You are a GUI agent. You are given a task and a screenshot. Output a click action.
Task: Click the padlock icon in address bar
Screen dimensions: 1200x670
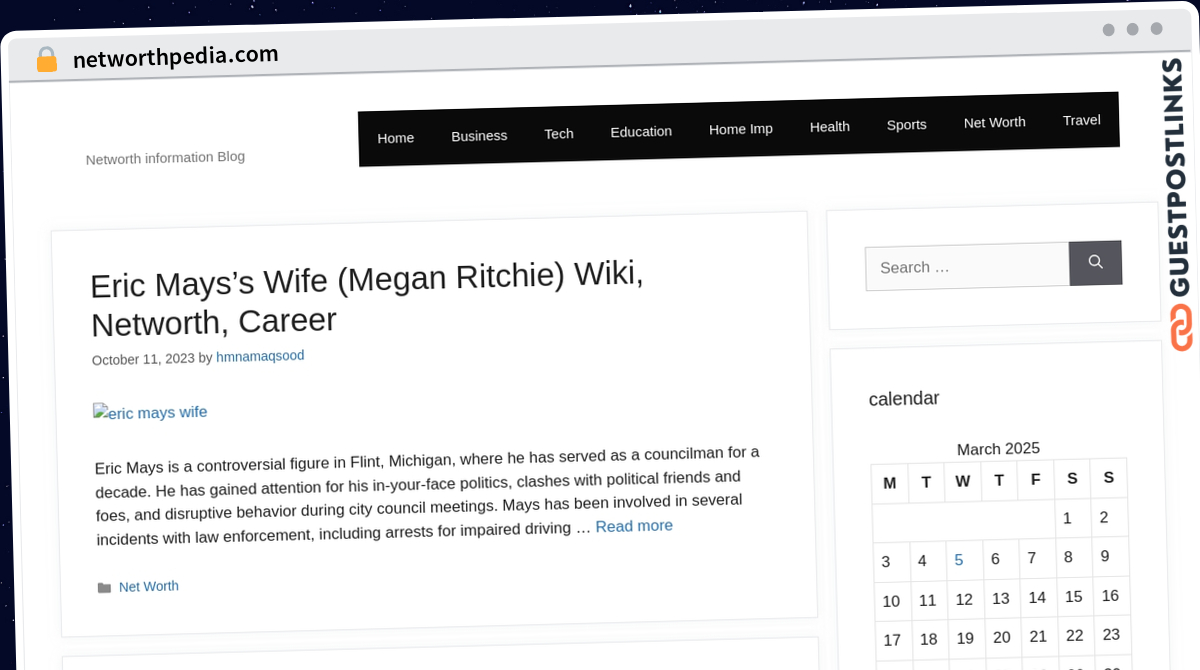[46, 60]
